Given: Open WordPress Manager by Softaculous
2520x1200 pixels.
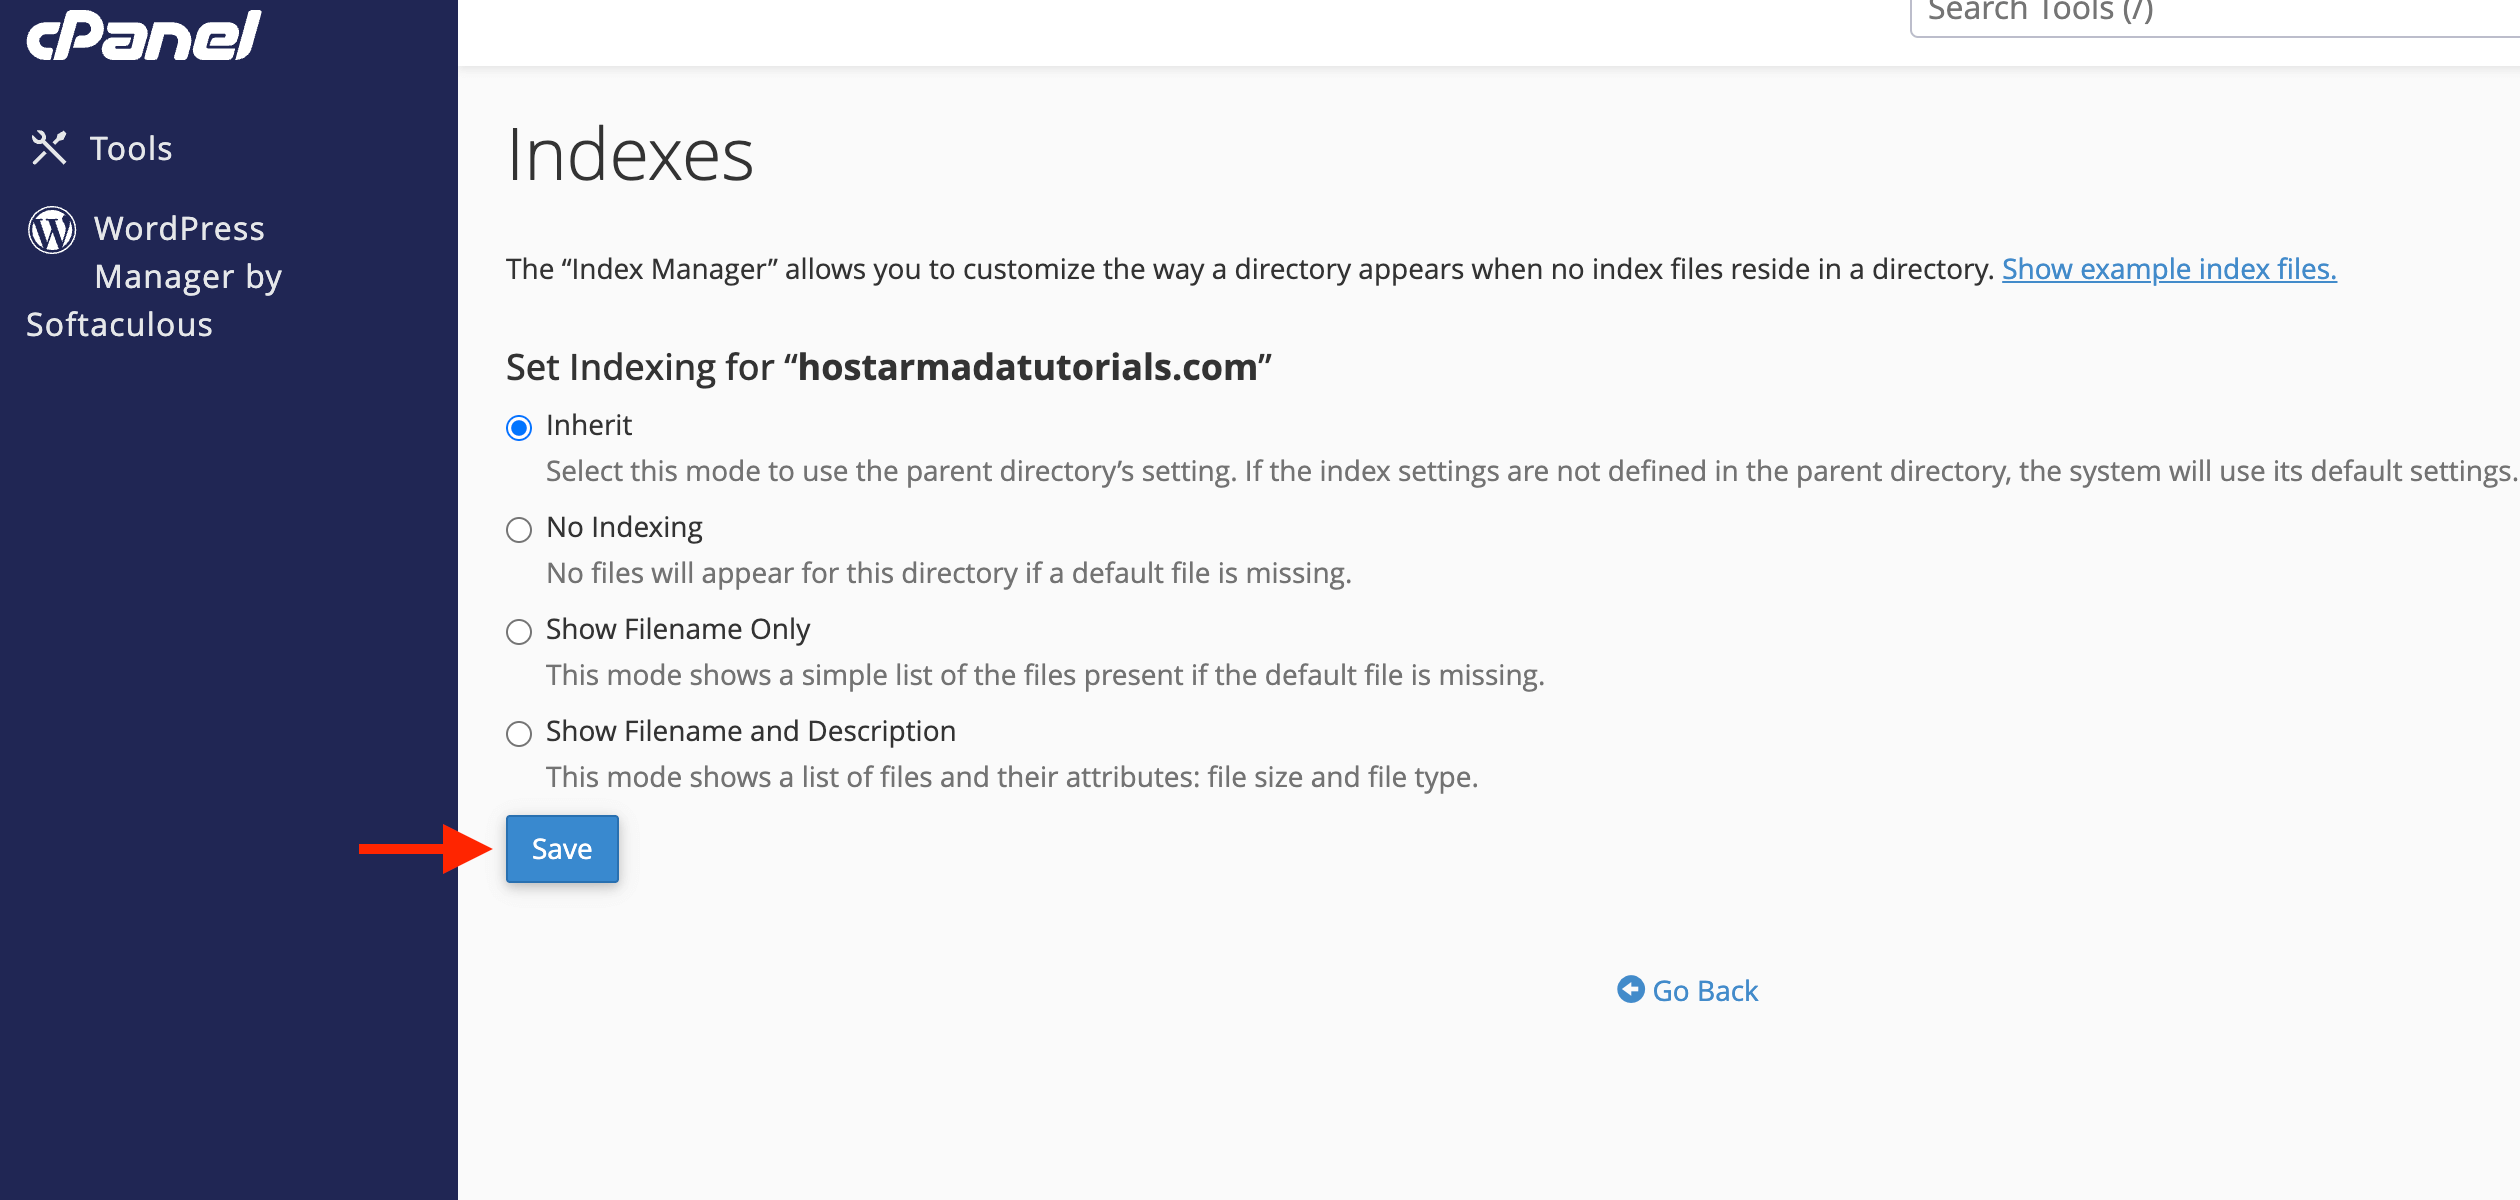Looking at the screenshot, I should (154, 276).
